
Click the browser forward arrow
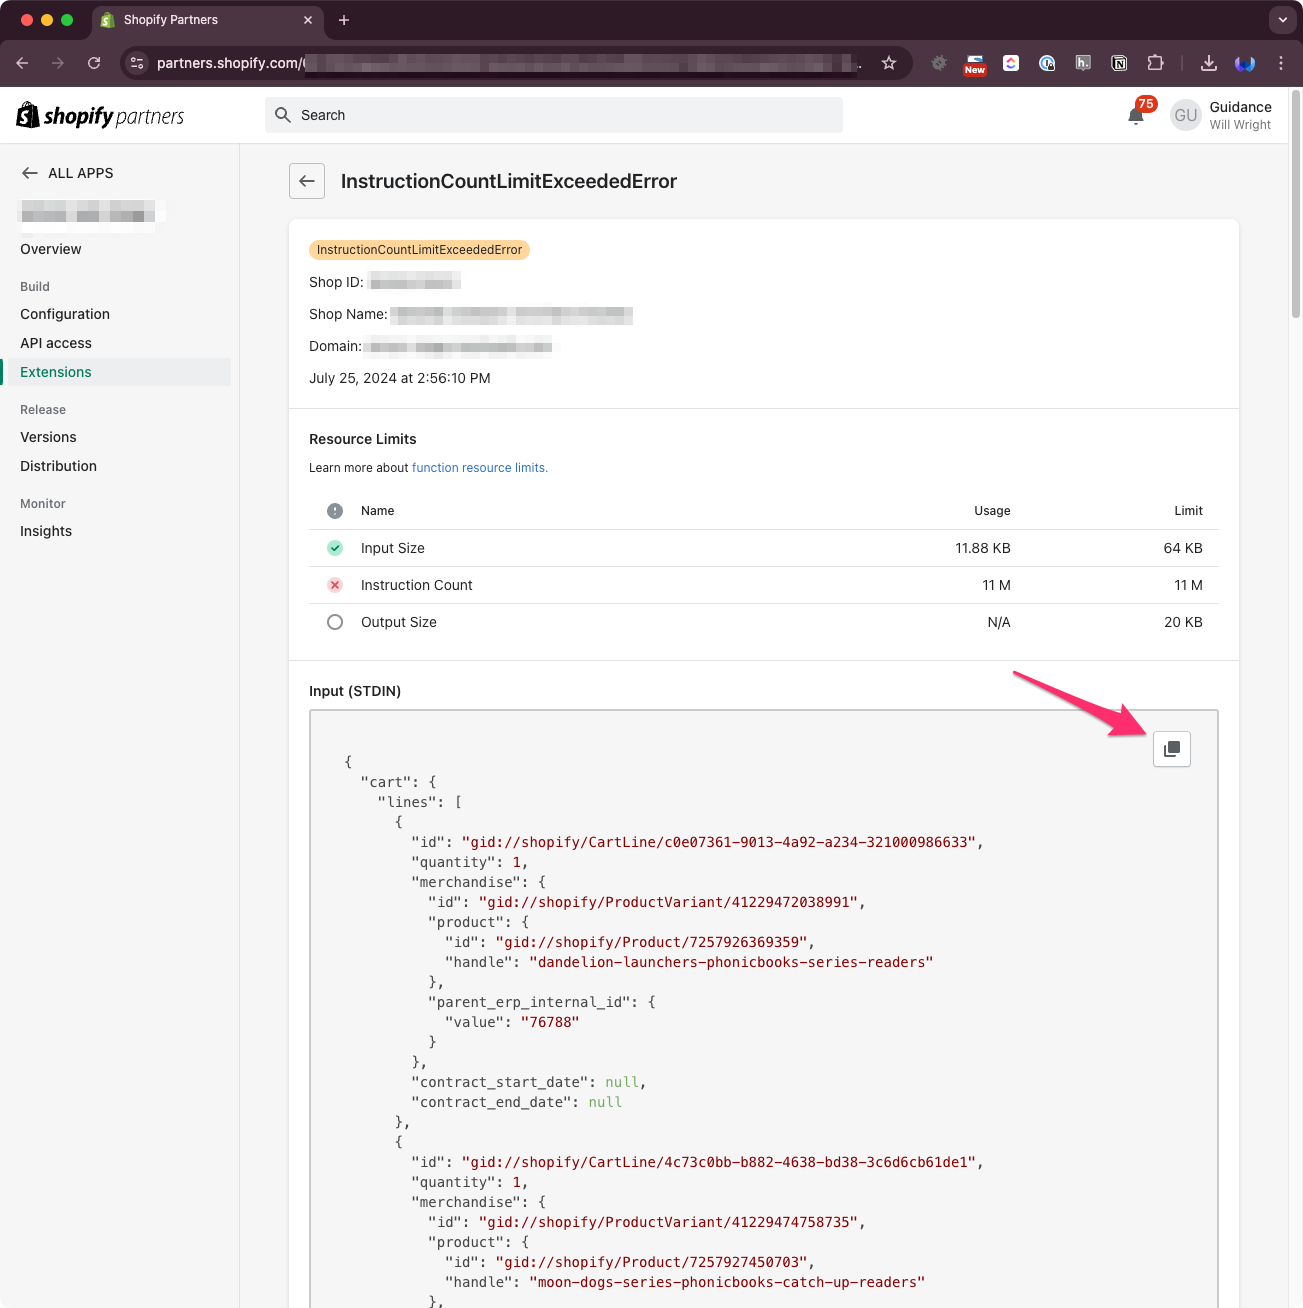pos(58,63)
